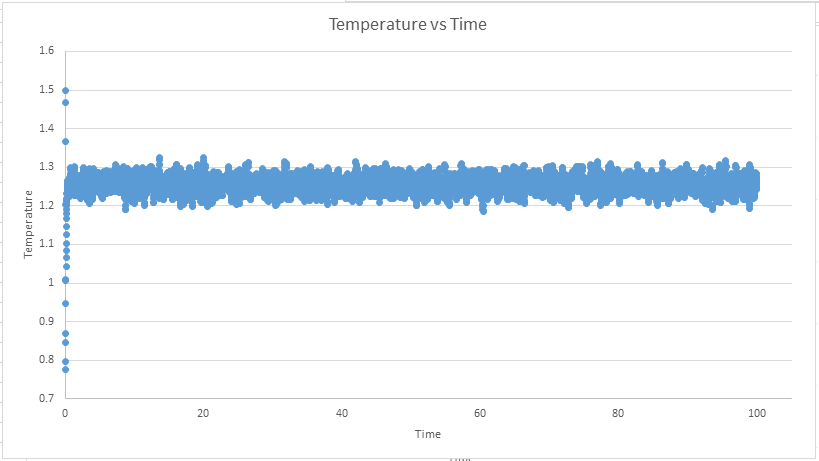Click the 100 label on horizontal axis
819x461 pixels.
pyautogui.click(x=756, y=413)
